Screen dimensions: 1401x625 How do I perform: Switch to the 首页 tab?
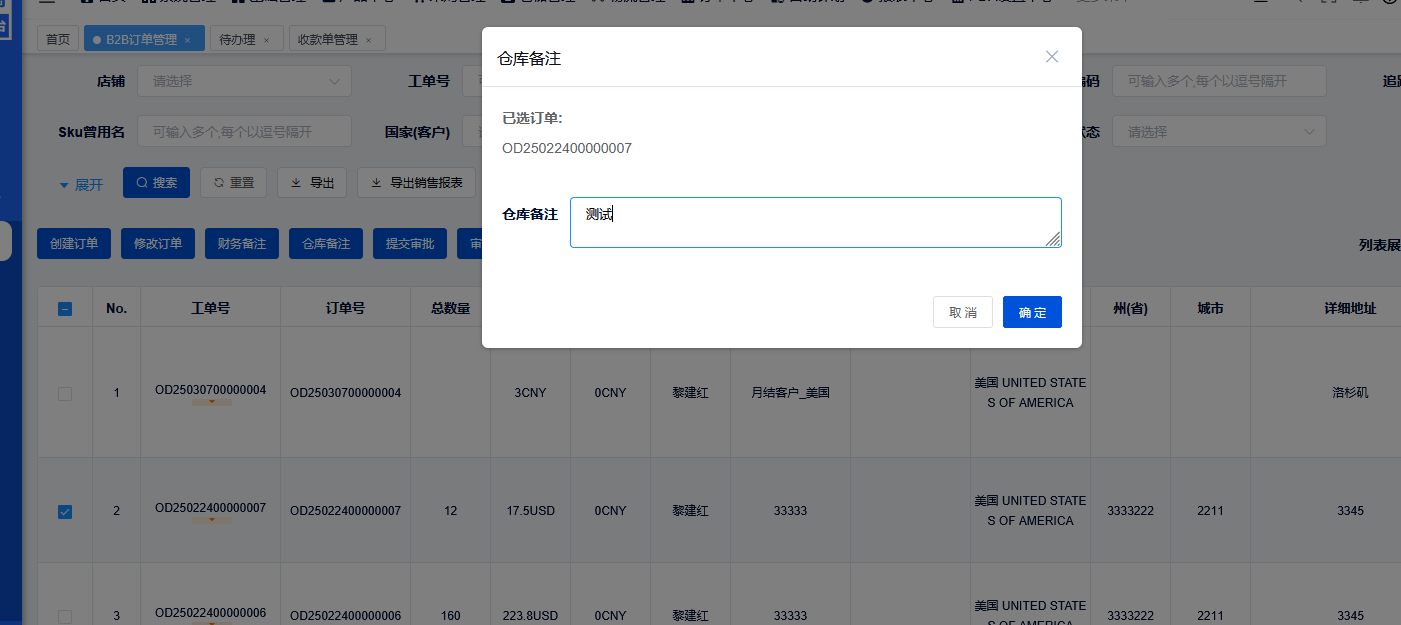[58, 40]
